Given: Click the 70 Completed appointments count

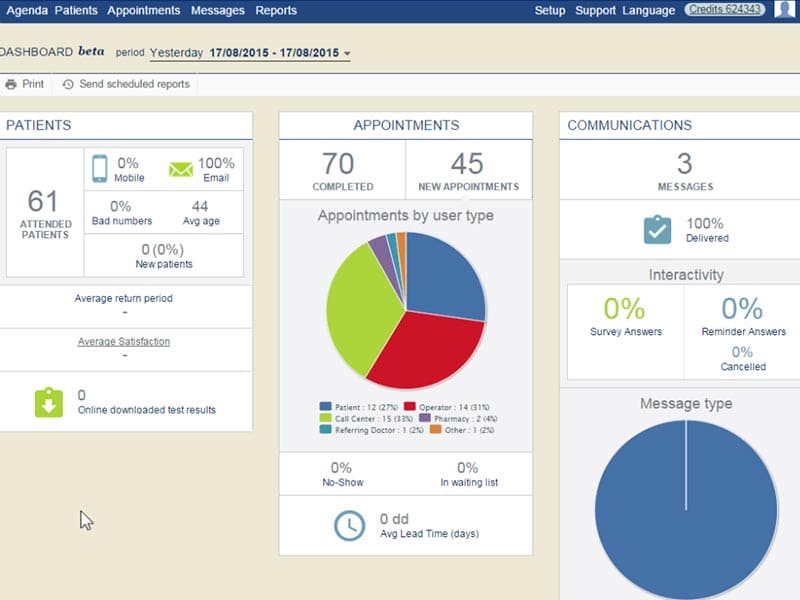Looking at the screenshot, I should pos(338,164).
